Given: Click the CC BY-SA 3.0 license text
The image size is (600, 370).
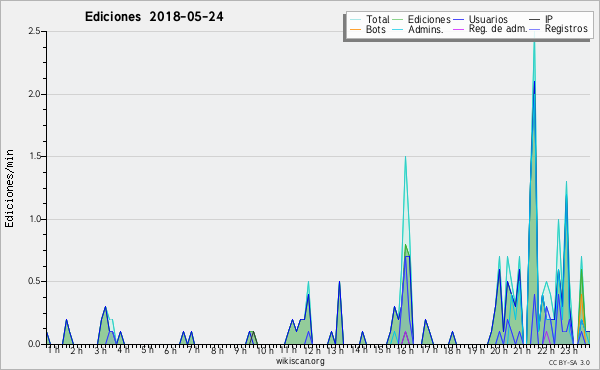Looking at the screenshot, I should 569,362.
